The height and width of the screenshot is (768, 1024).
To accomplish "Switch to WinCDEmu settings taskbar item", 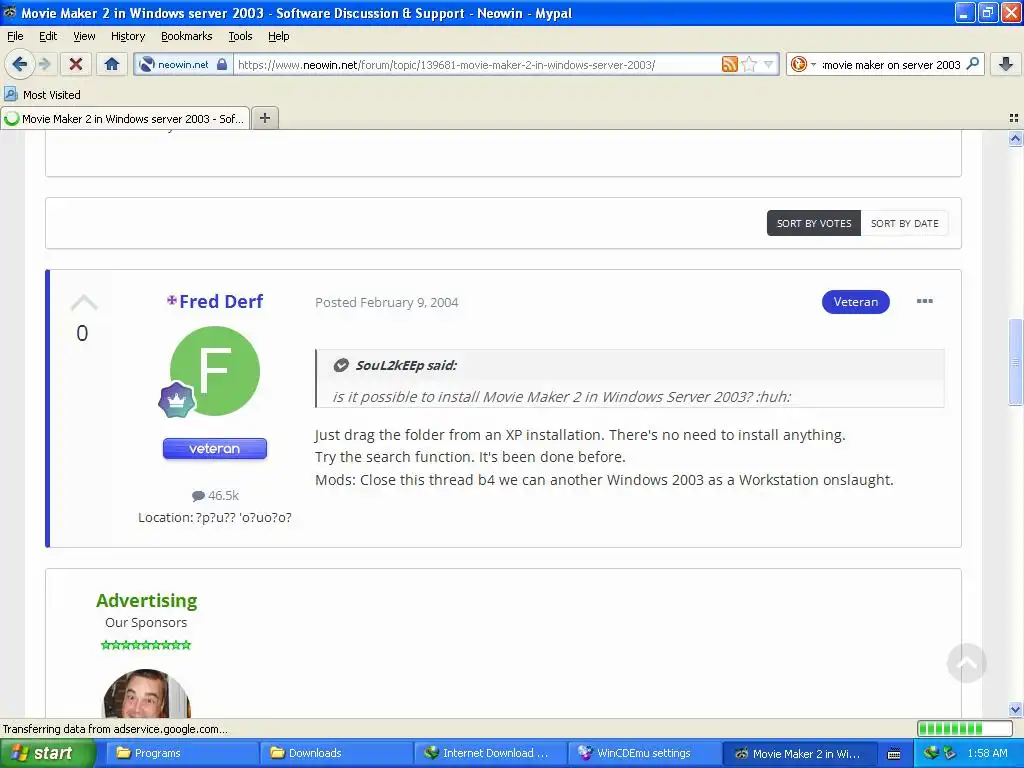I will (x=644, y=753).
